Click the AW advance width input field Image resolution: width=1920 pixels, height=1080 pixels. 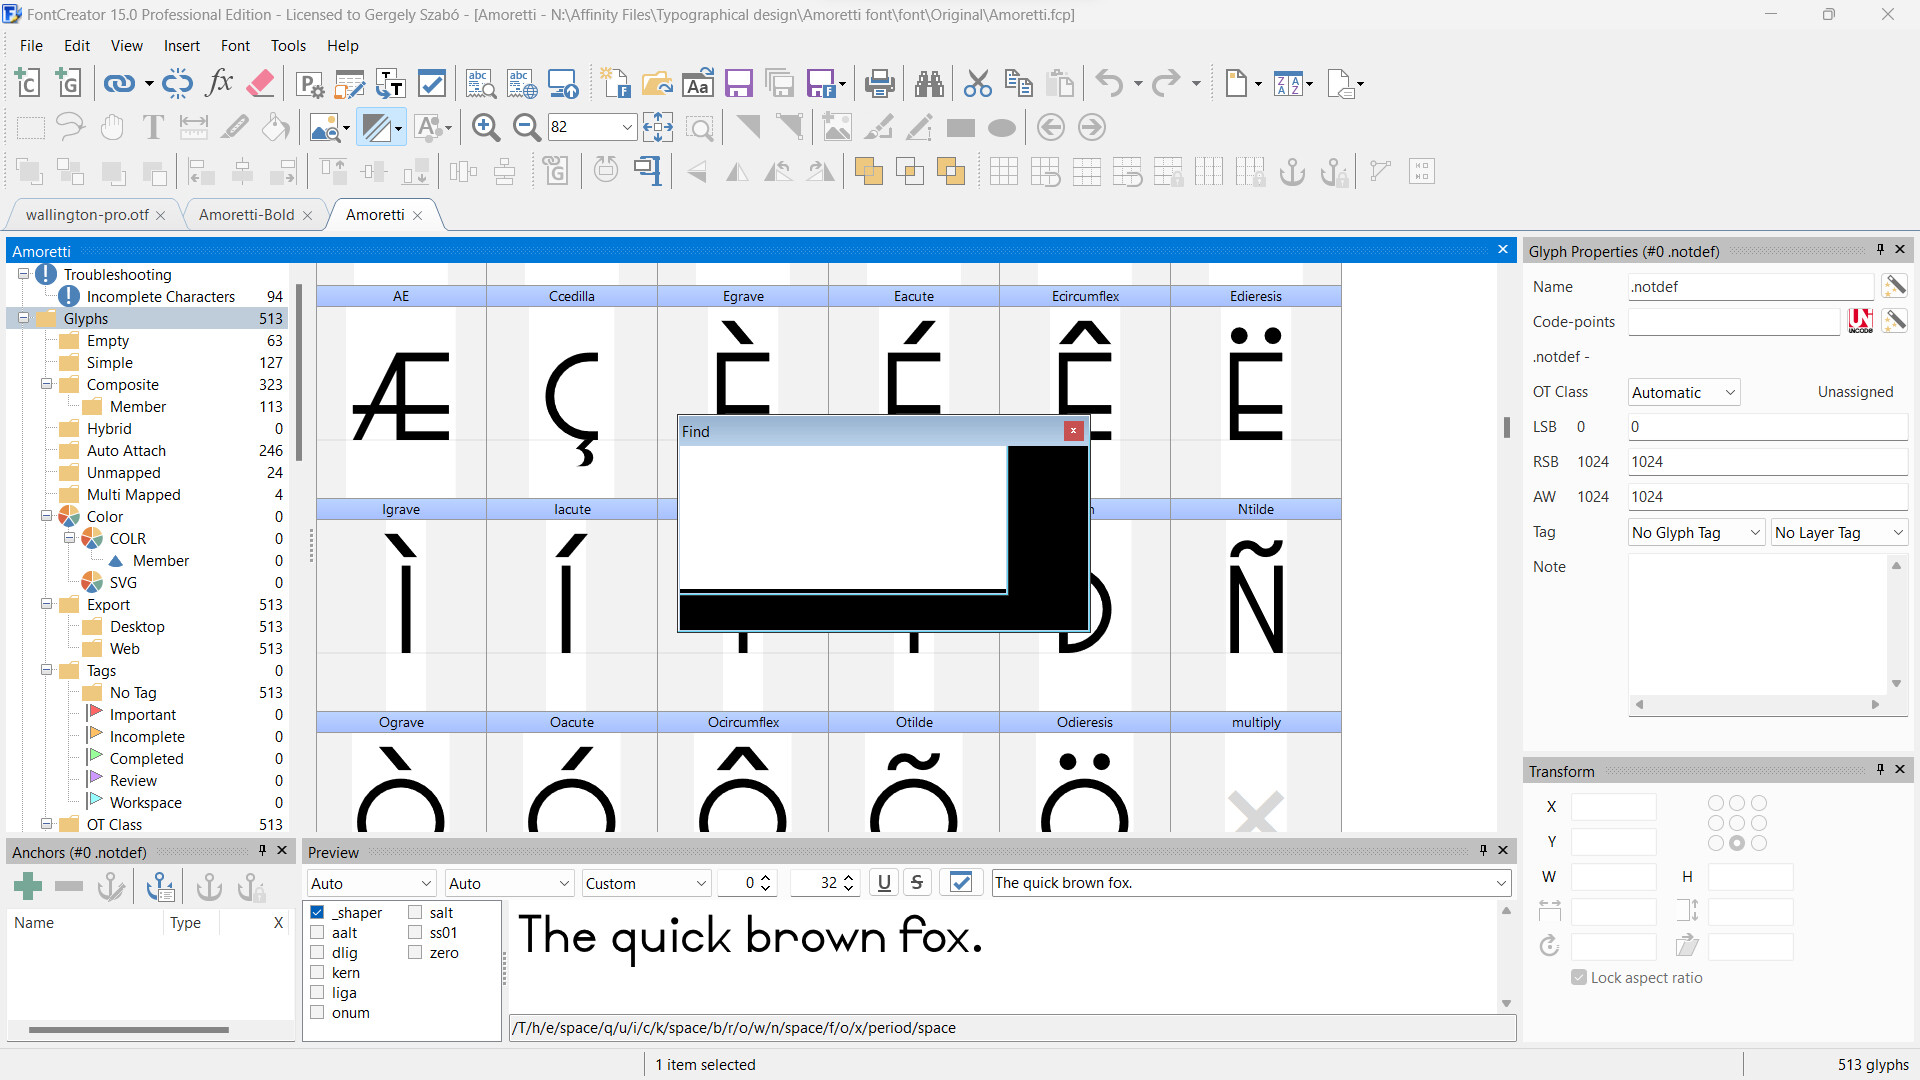click(1766, 497)
